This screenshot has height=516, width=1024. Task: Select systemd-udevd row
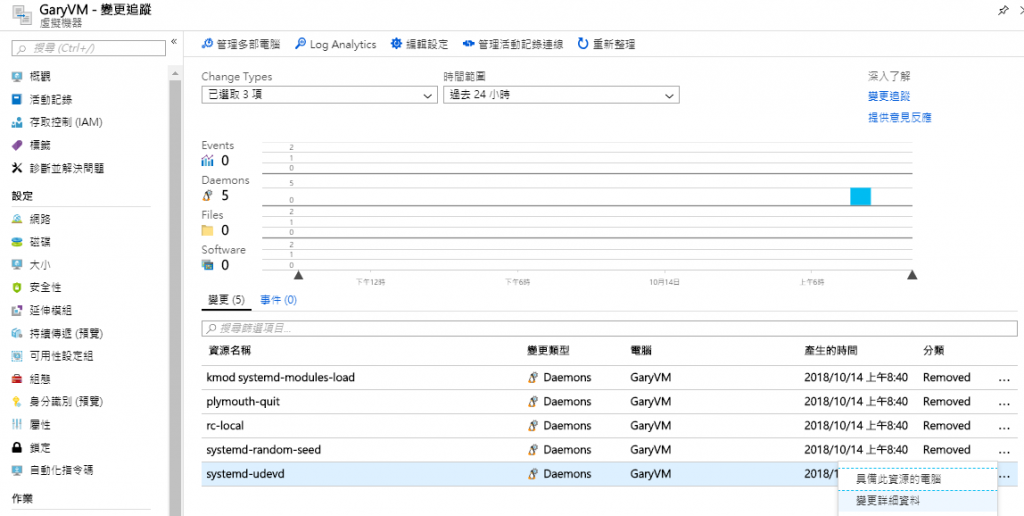click(609, 474)
